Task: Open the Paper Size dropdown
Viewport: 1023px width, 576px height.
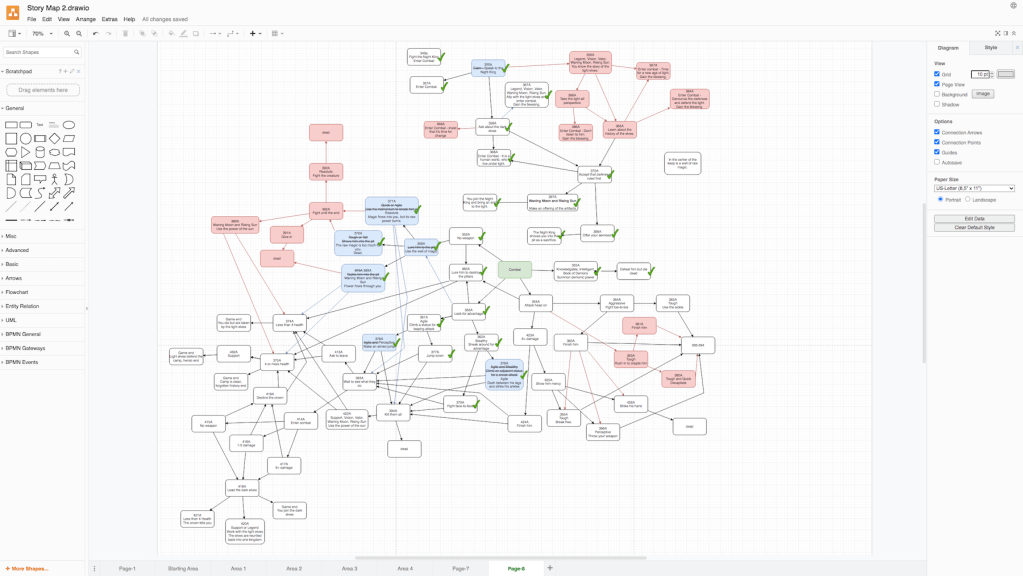Action: coord(974,188)
